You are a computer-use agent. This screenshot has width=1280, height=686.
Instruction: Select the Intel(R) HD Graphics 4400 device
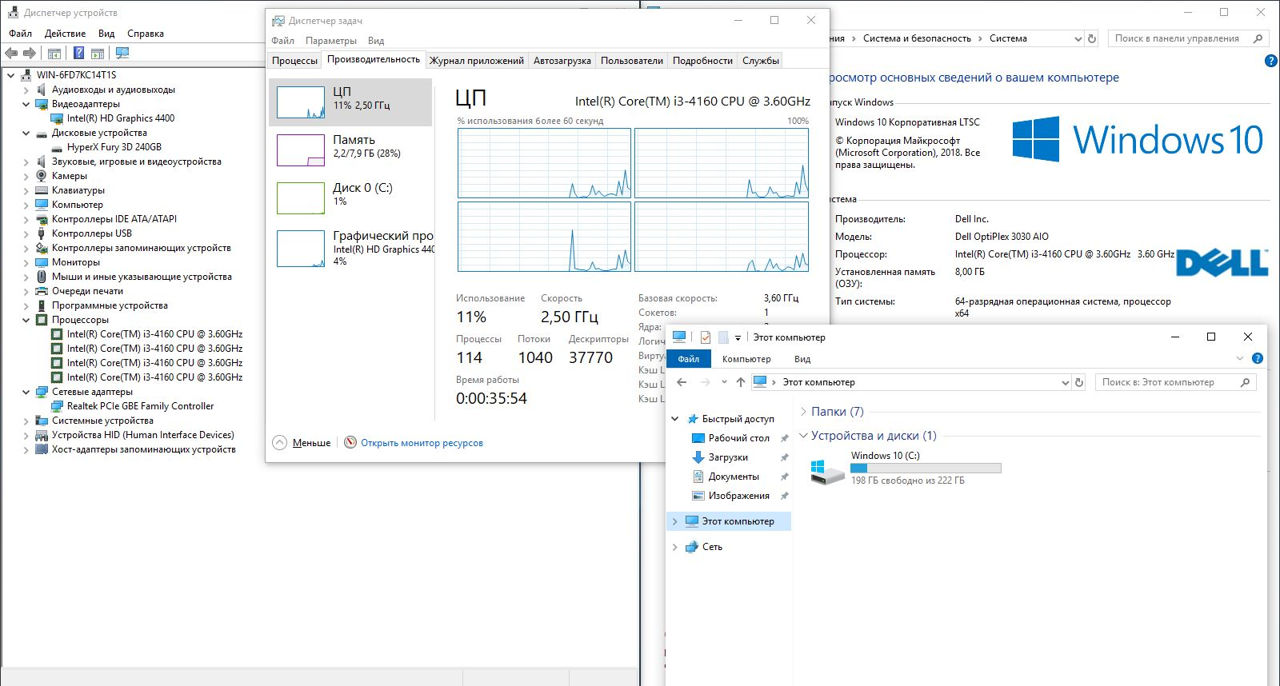(x=120, y=118)
